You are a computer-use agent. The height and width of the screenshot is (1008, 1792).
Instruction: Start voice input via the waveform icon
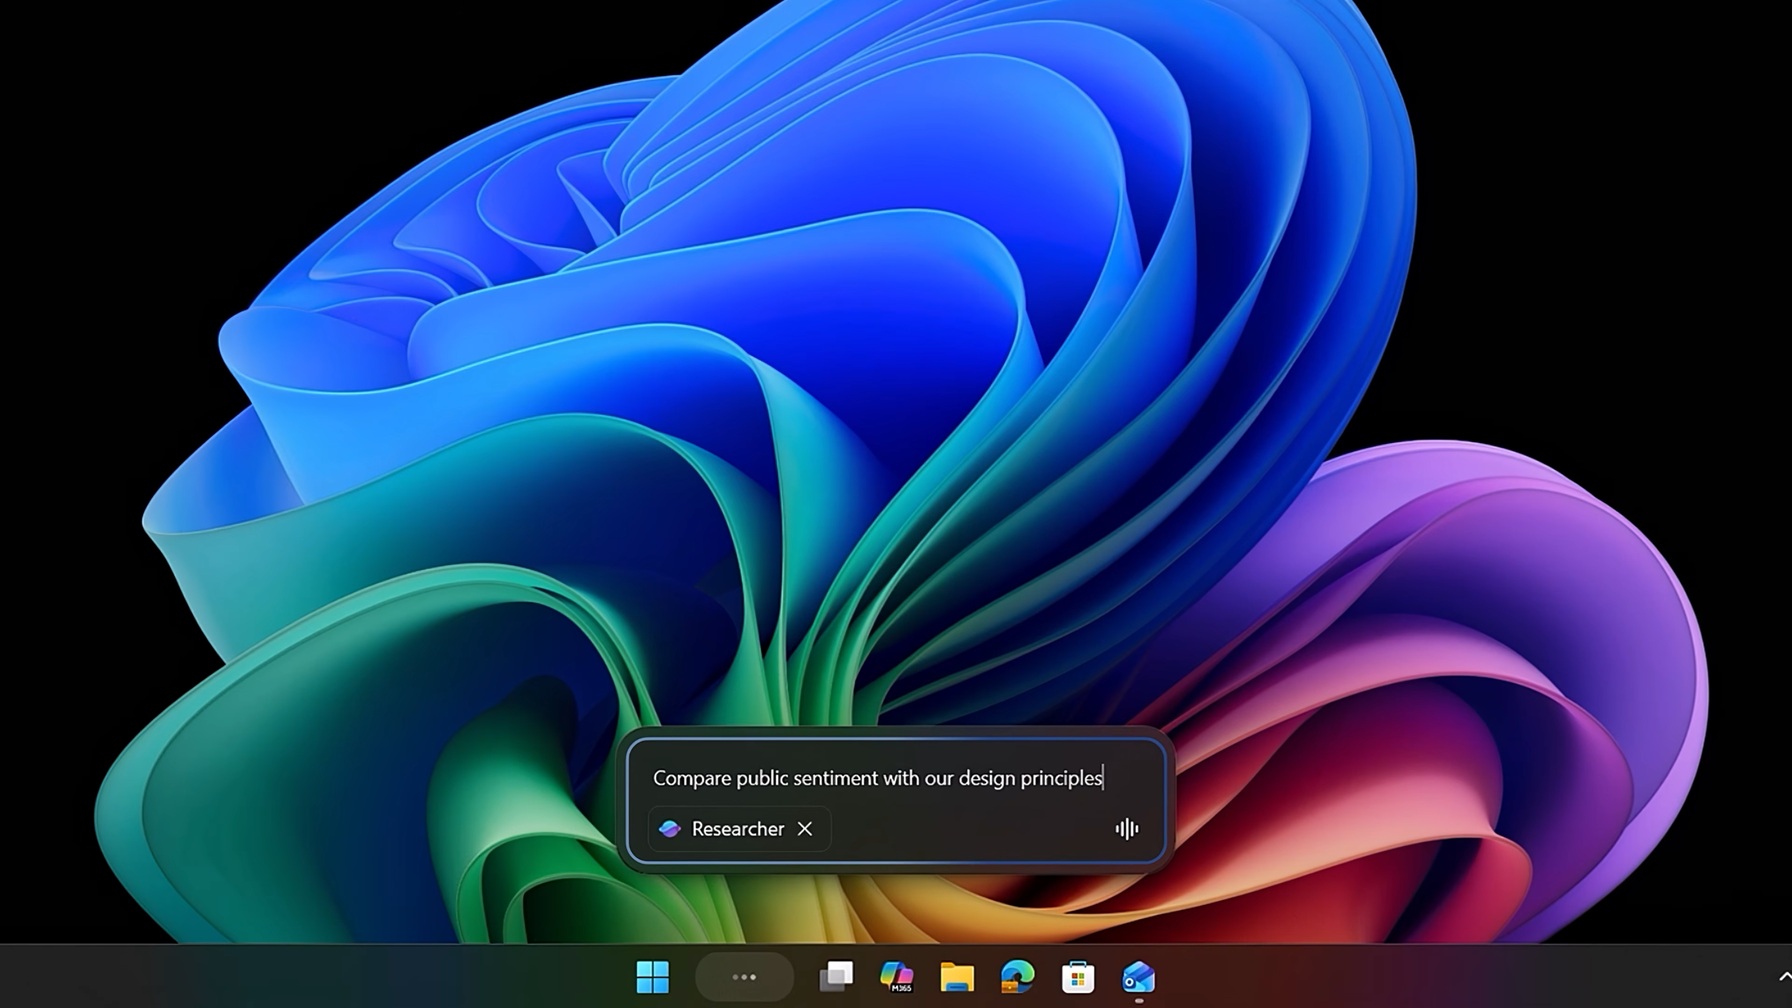coord(1127,828)
